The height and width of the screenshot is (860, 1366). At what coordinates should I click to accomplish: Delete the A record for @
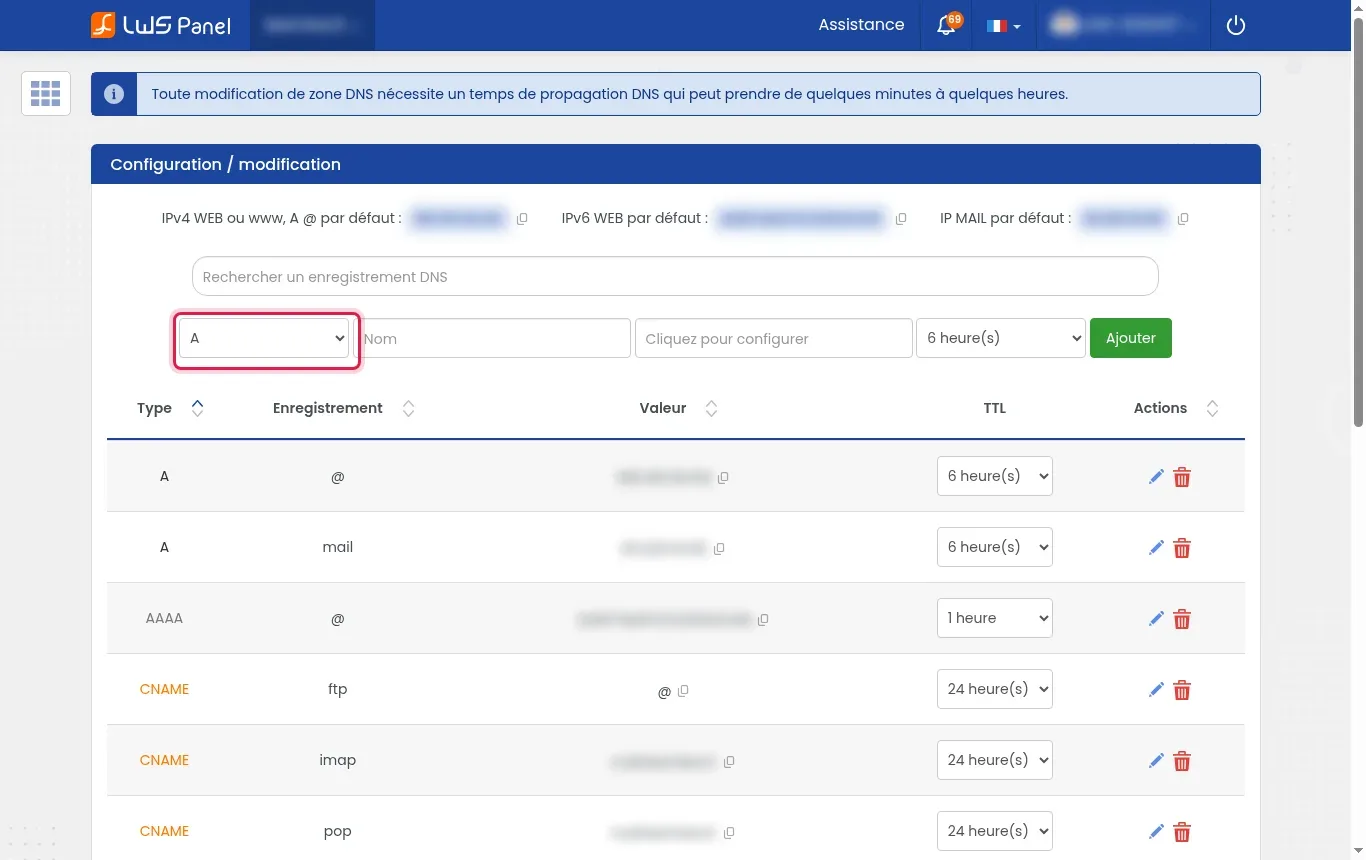(x=1182, y=477)
